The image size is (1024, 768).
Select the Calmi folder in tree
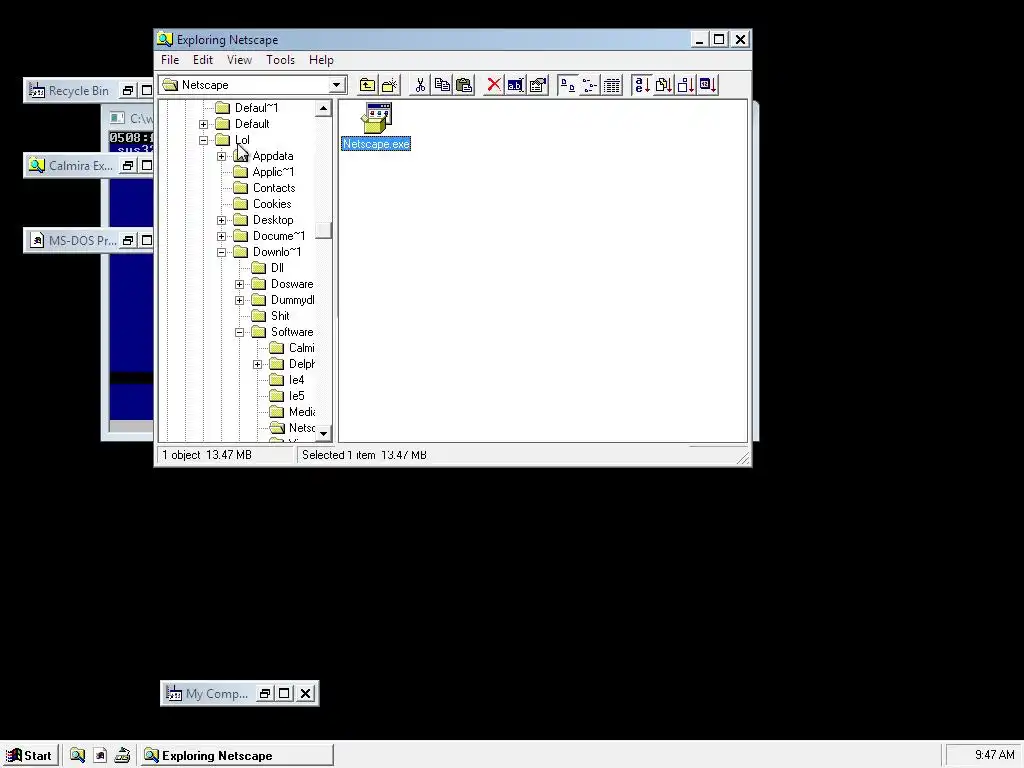point(301,348)
